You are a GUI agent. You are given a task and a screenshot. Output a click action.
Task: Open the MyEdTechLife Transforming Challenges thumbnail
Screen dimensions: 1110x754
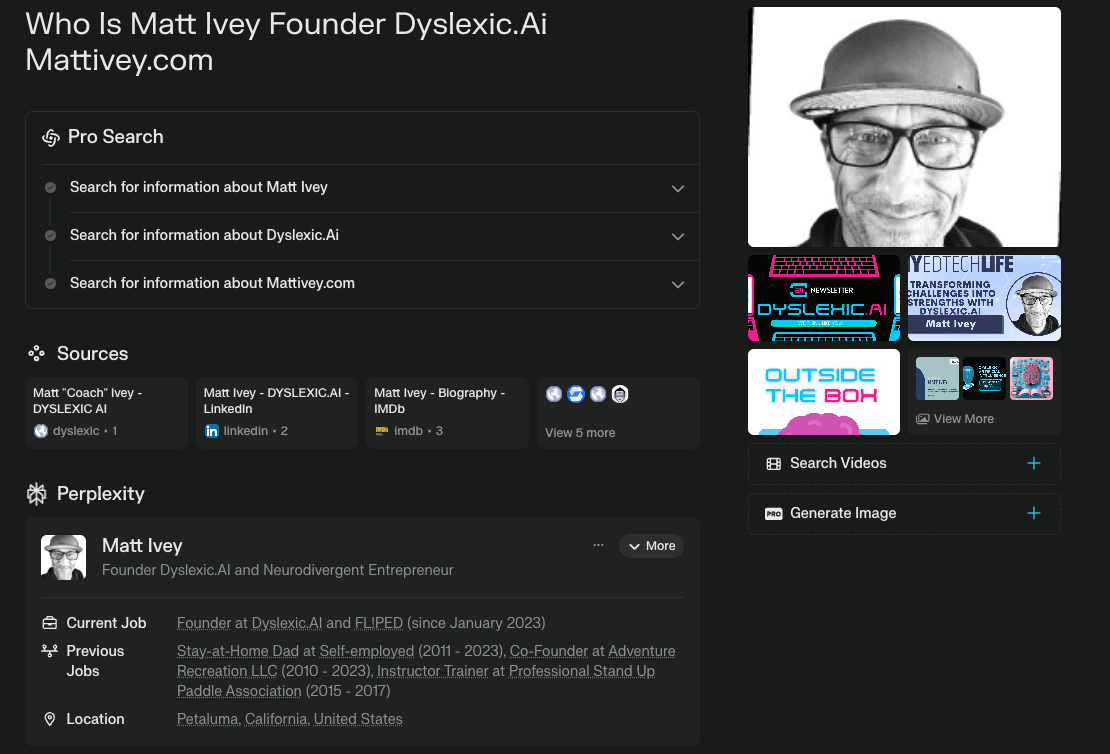pos(984,297)
